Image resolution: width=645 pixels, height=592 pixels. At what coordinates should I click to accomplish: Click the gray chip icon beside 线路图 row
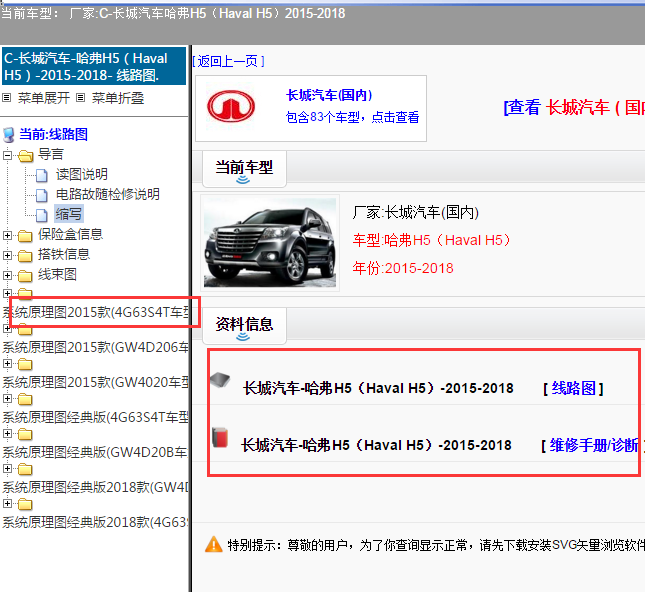tap(220, 379)
